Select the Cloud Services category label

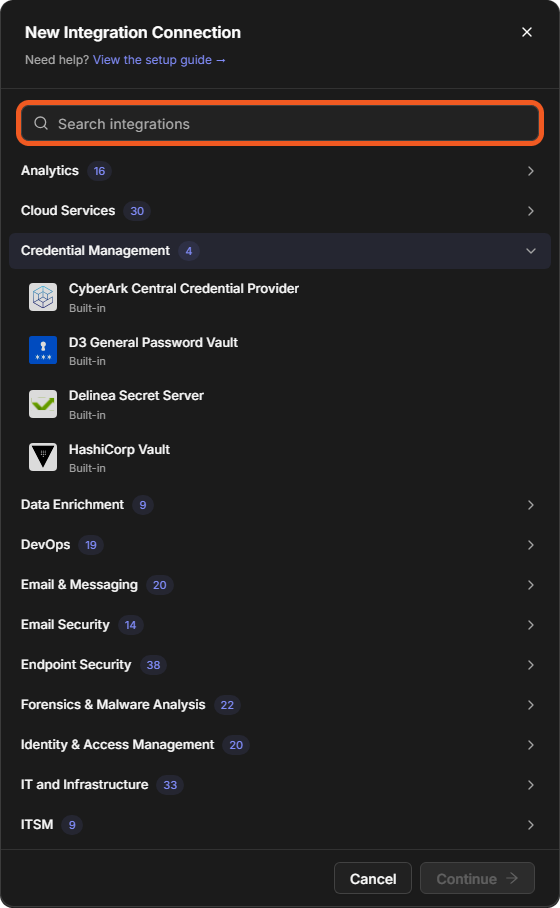tap(68, 211)
